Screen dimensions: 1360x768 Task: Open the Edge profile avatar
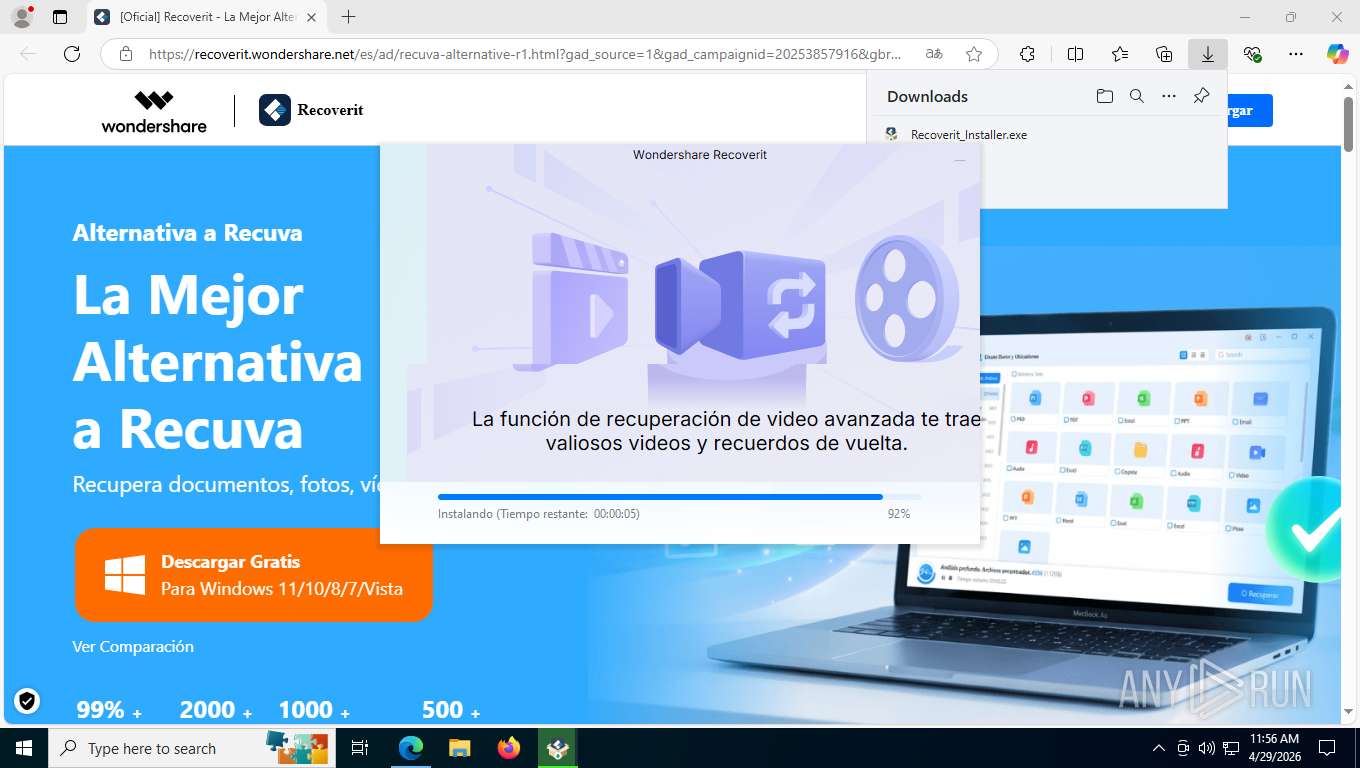click(21, 17)
